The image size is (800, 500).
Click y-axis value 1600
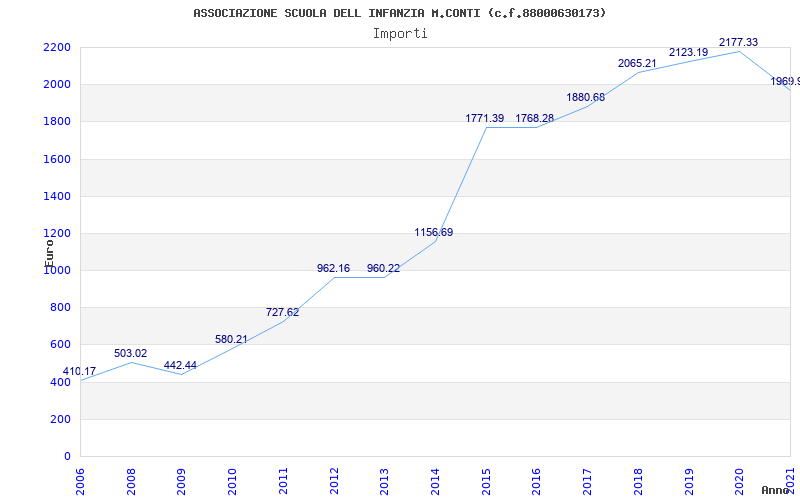click(57, 159)
